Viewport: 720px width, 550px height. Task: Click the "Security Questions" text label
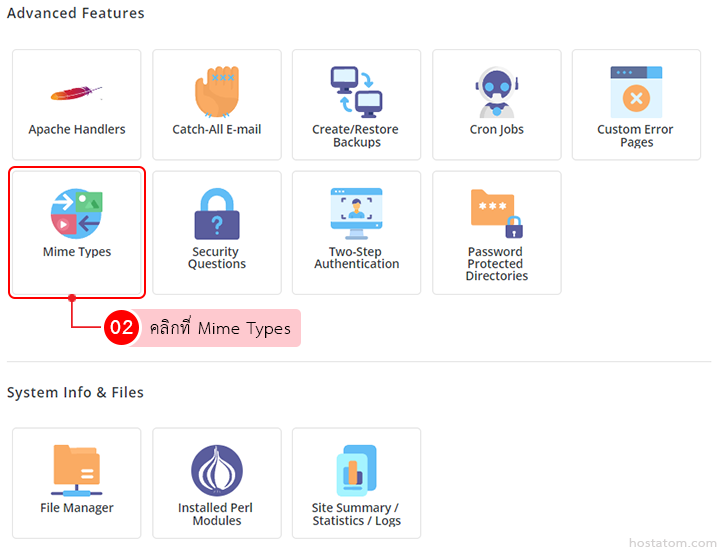217,258
